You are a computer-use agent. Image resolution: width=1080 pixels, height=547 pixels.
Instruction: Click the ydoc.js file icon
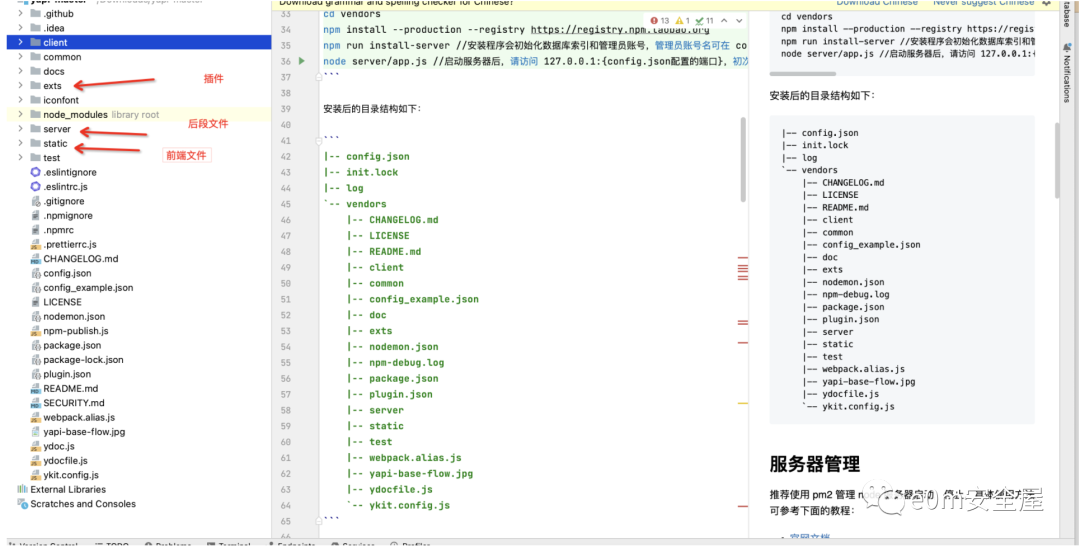(x=36, y=446)
